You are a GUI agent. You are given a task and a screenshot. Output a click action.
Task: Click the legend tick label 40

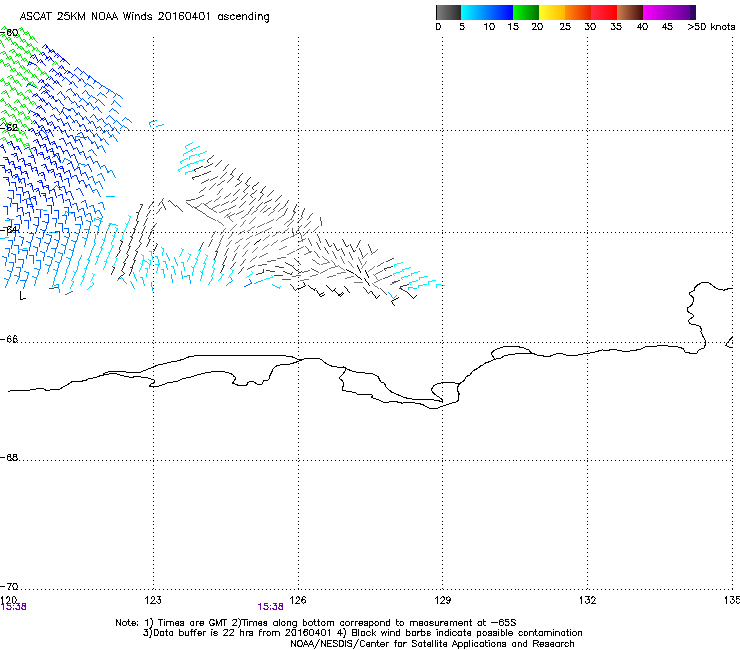[642, 27]
